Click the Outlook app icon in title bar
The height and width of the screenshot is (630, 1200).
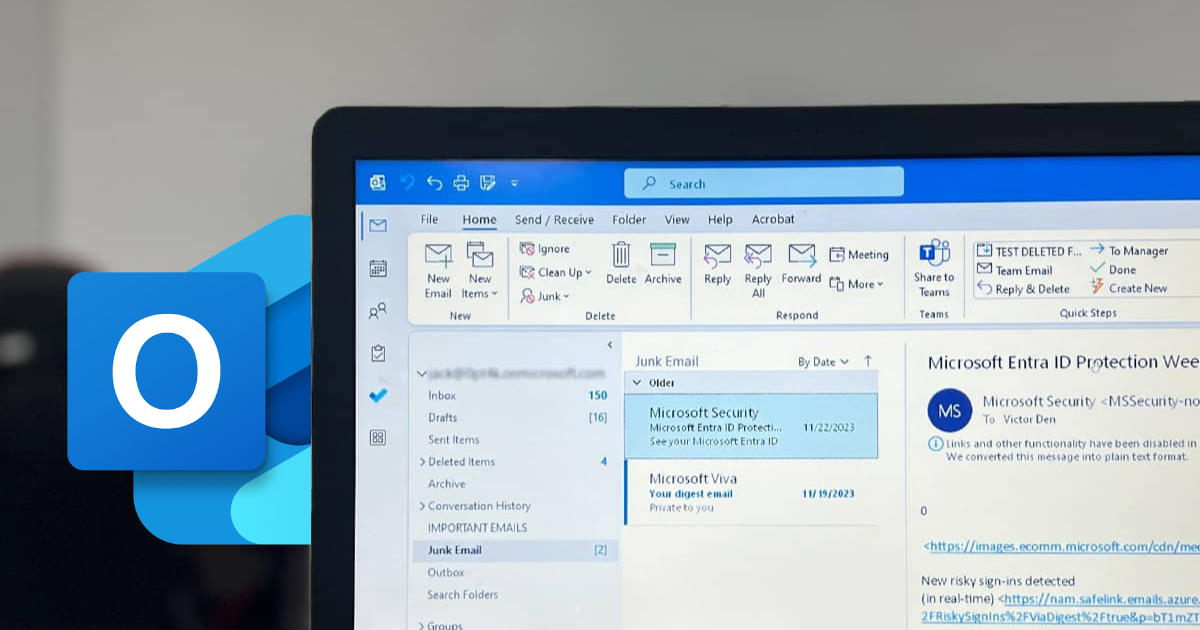(378, 182)
